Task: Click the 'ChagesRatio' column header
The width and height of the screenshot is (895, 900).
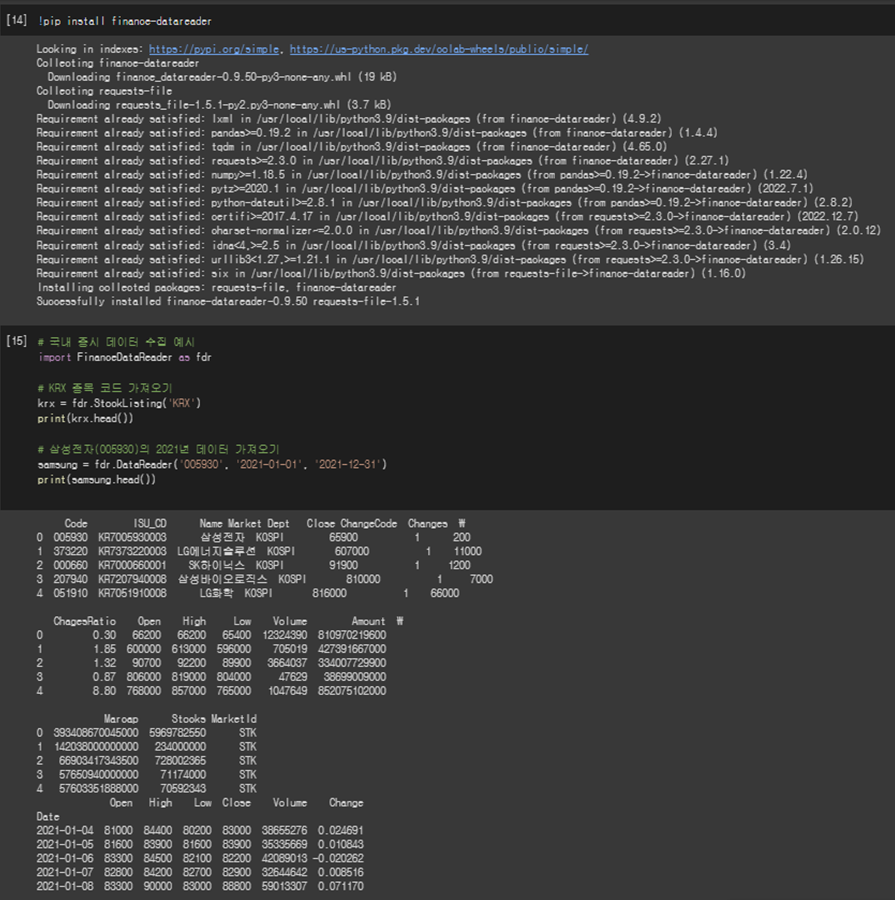Action: point(84,621)
